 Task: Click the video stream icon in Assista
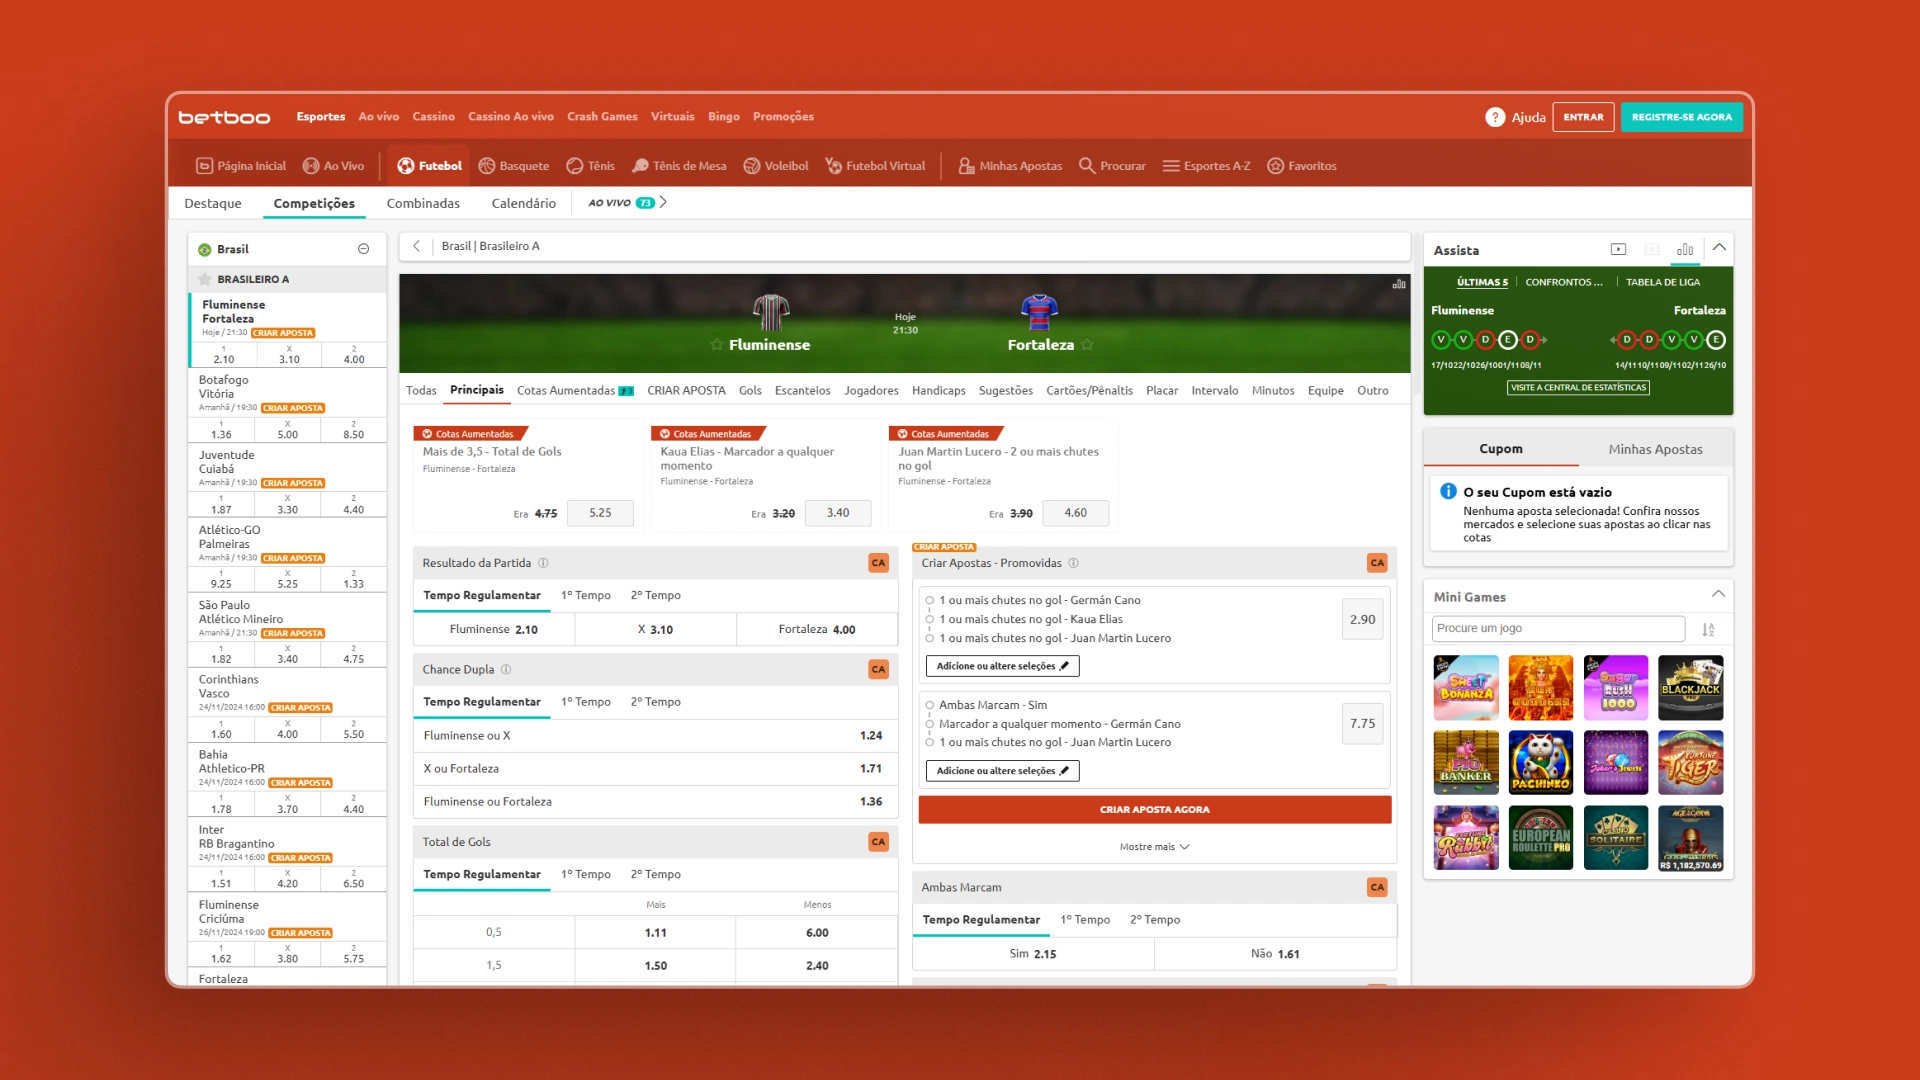pos(1619,249)
